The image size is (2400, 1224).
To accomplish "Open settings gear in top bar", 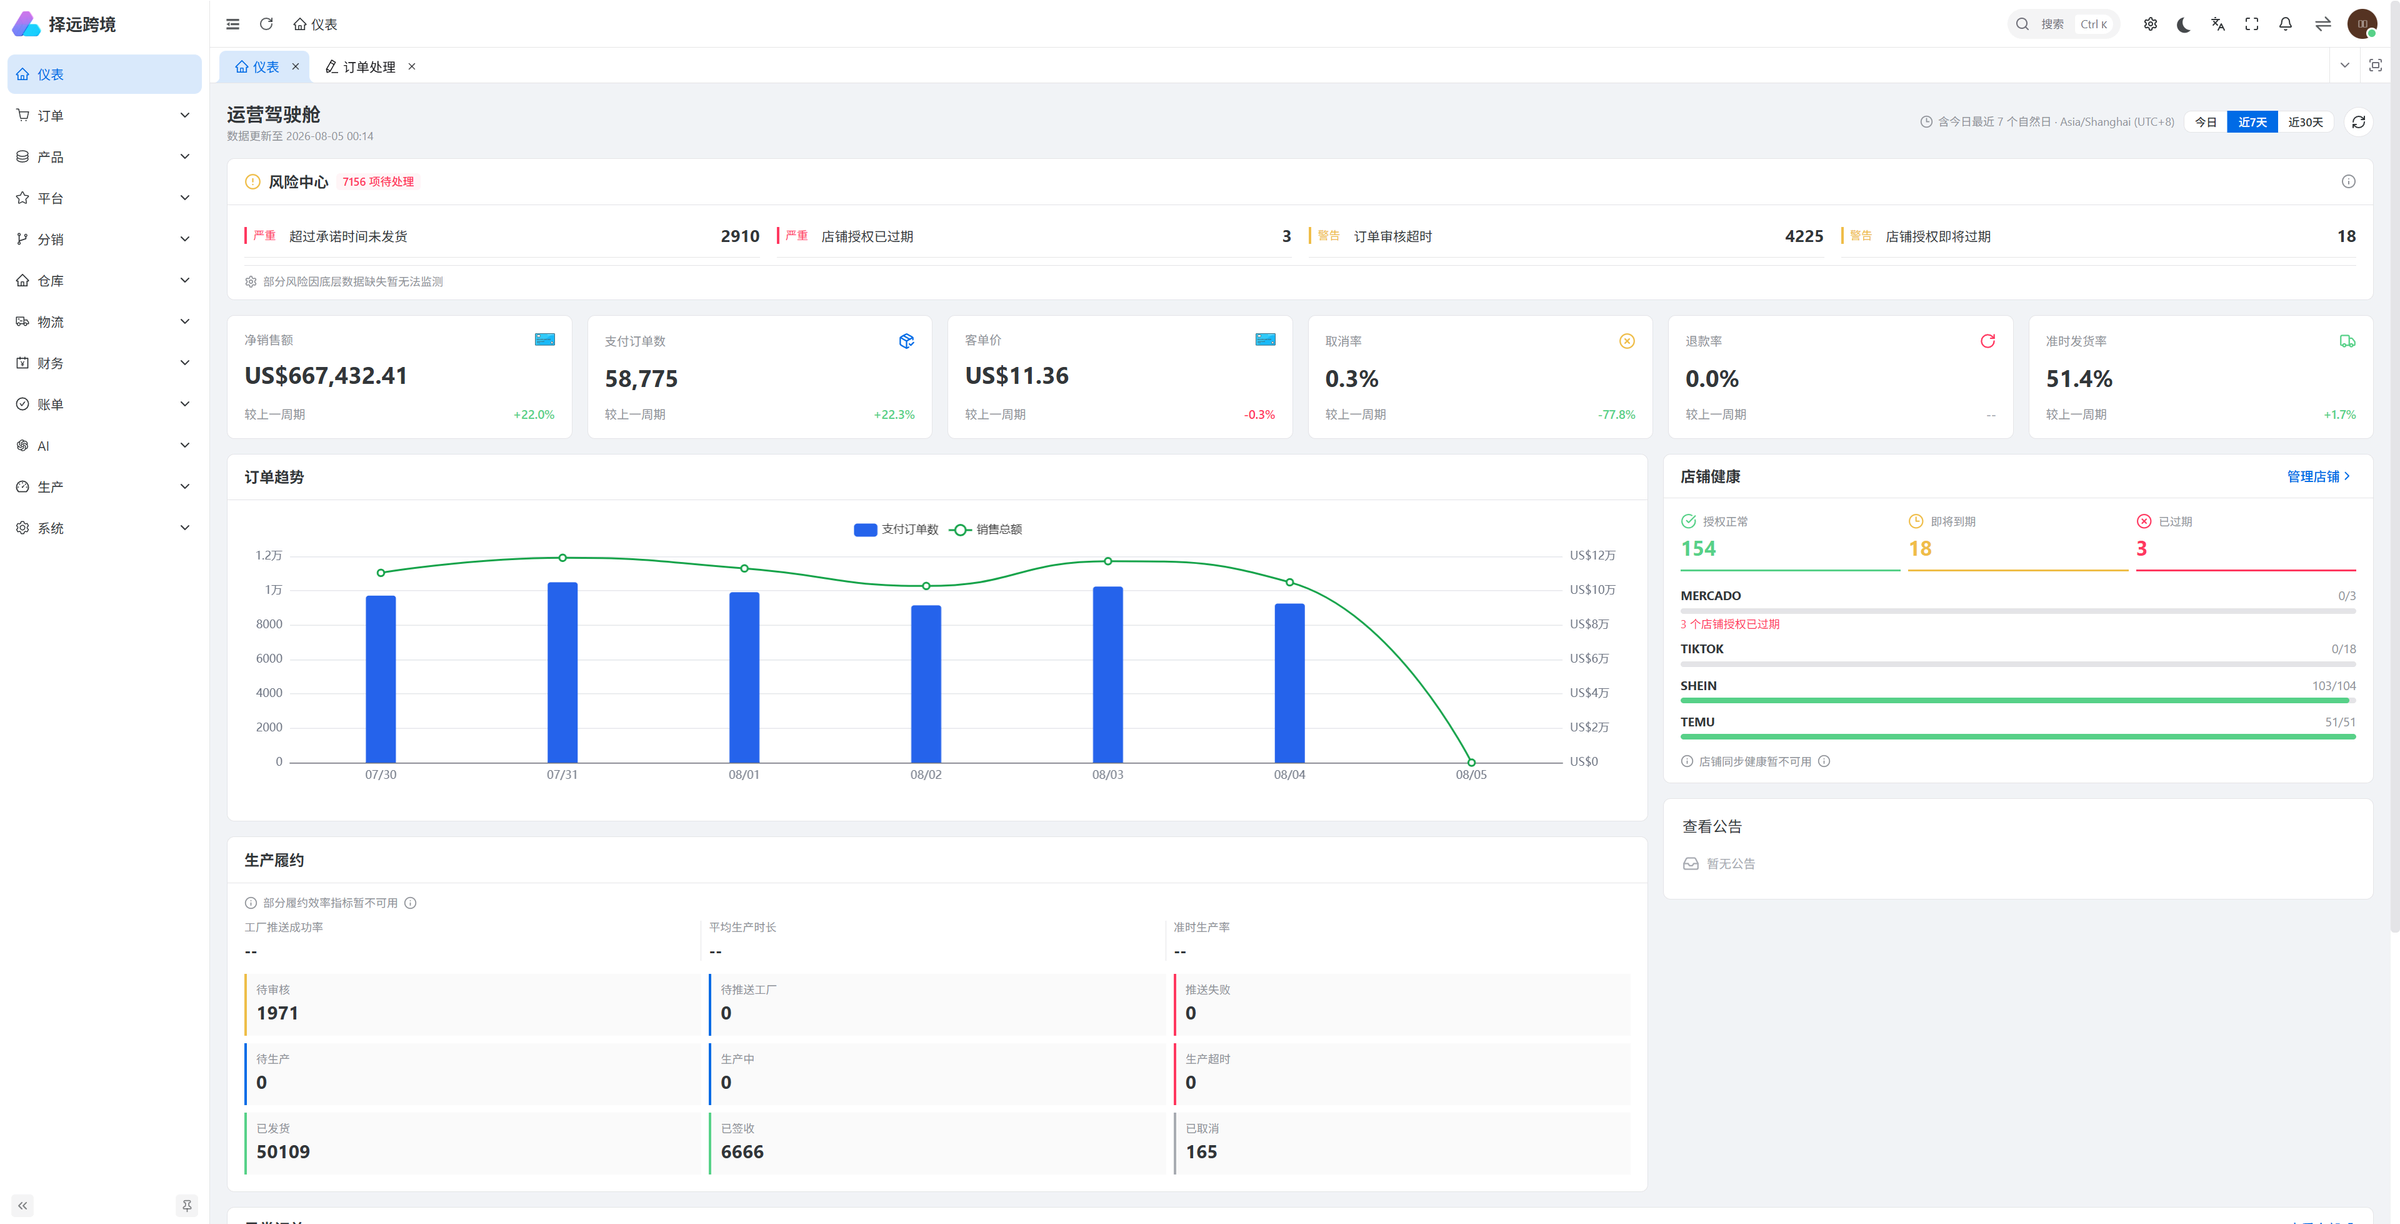I will [2150, 24].
